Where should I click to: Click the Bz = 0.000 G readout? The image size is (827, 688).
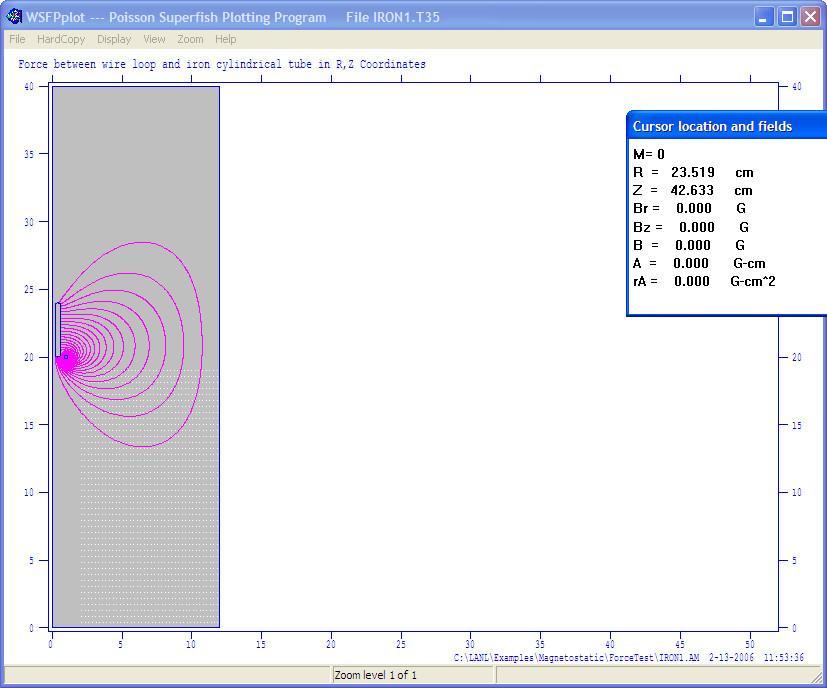[691, 227]
